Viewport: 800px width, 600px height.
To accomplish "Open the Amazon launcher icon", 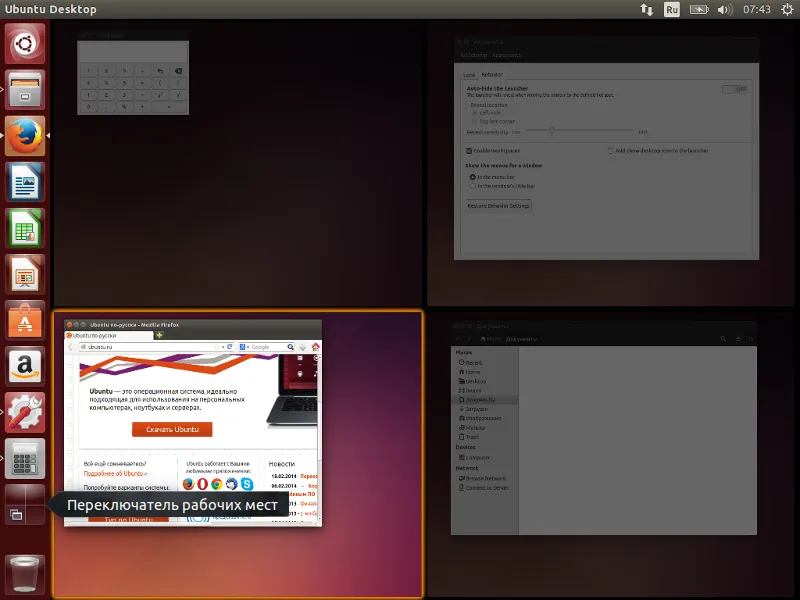I will pos(25,366).
